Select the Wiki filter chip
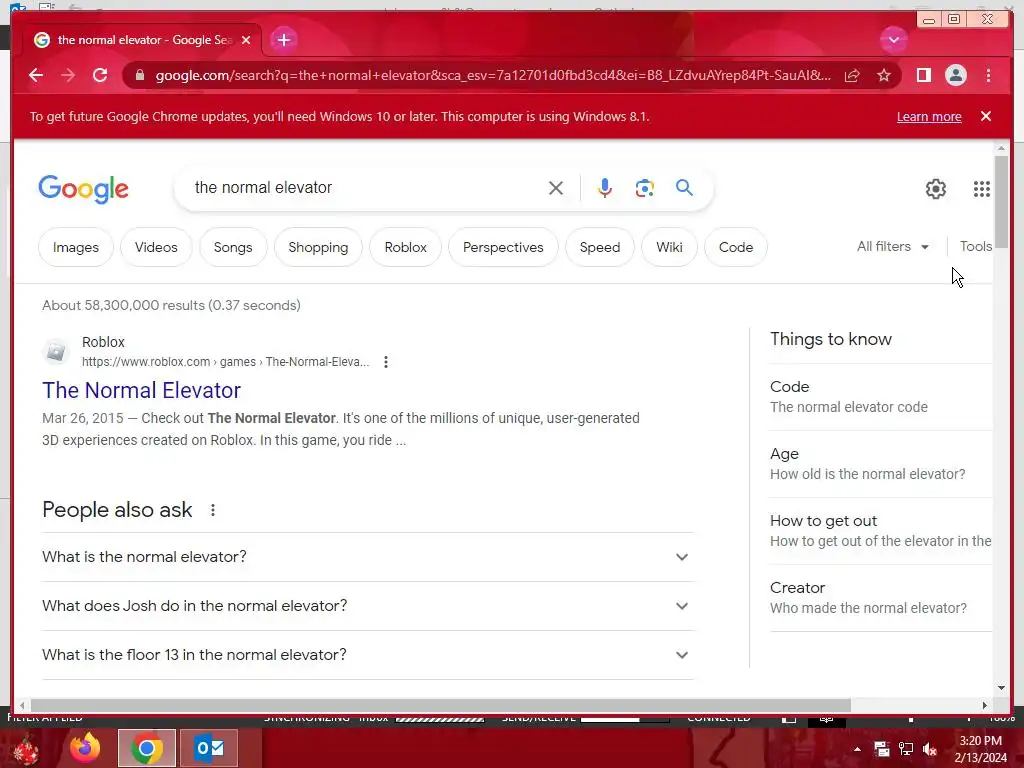Image resolution: width=1024 pixels, height=768 pixels. click(x=669, y=247)
